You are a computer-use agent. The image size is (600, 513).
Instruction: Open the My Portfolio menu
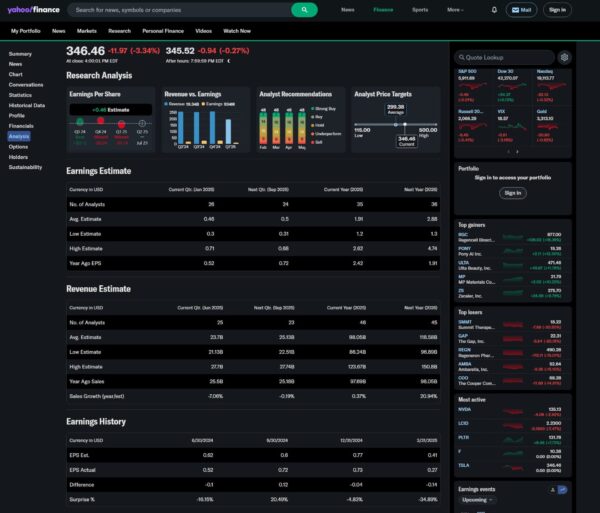(26, 31)
